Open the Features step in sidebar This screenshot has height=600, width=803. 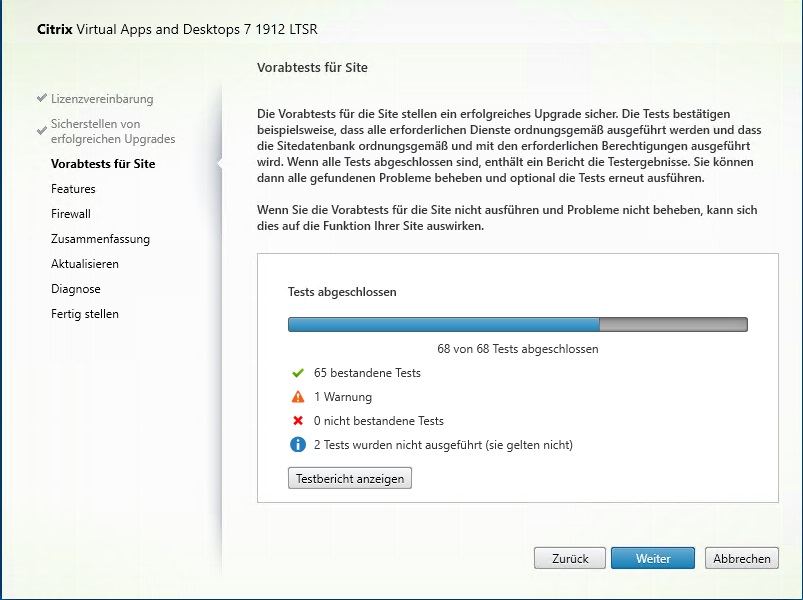point(73,189)
